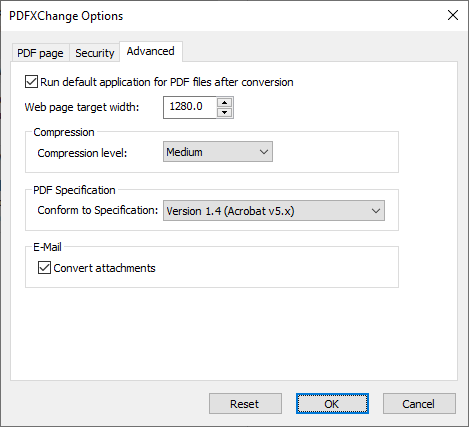
Task: Select the Advanced tab
Action: click(151, 51)
